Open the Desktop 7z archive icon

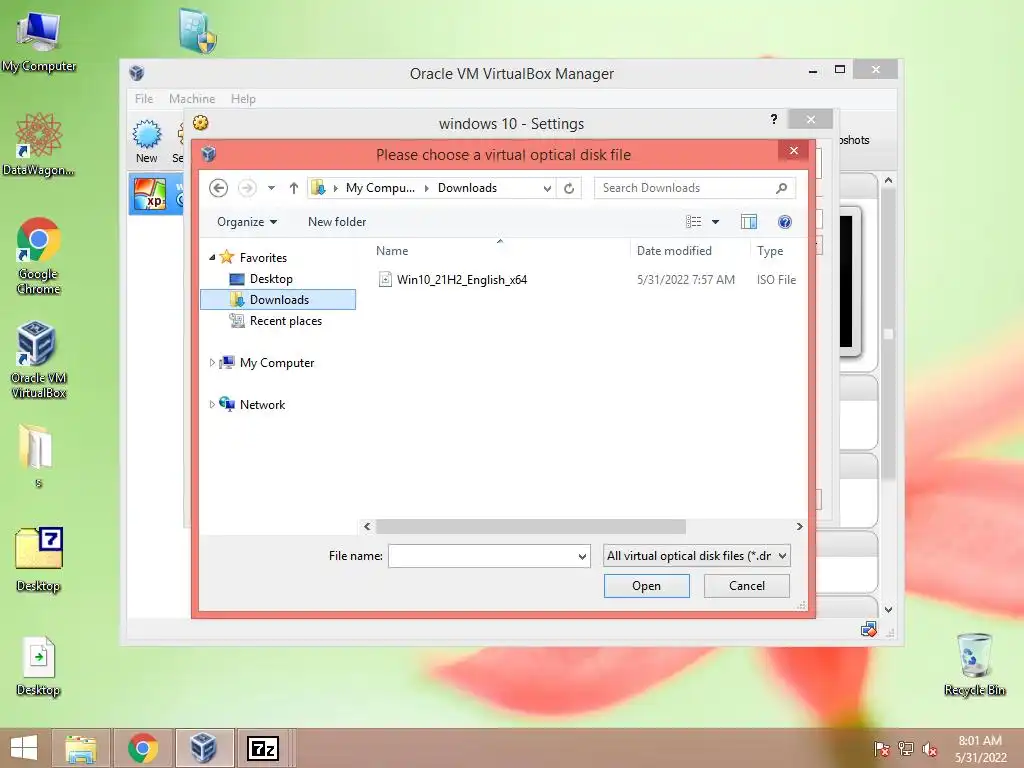(38, 559)
